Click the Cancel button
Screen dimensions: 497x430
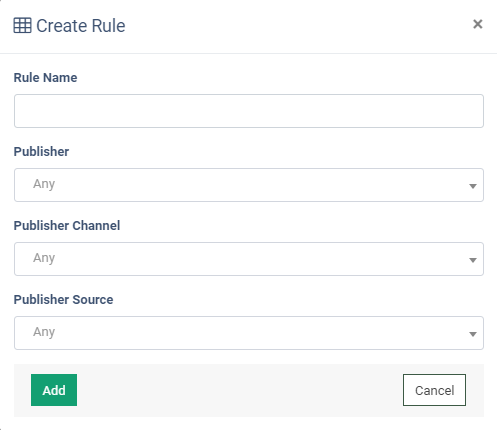[x=434, y=390]
